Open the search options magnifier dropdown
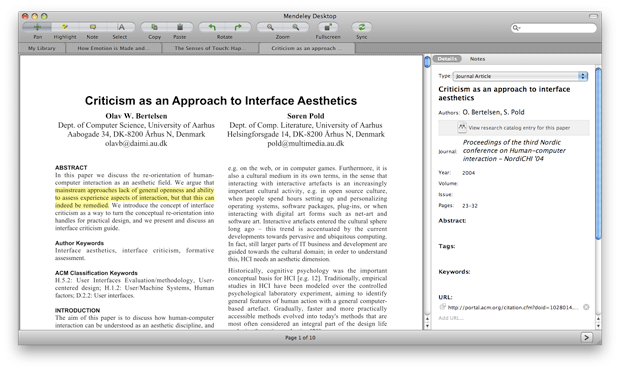 (x=516, y=28)
